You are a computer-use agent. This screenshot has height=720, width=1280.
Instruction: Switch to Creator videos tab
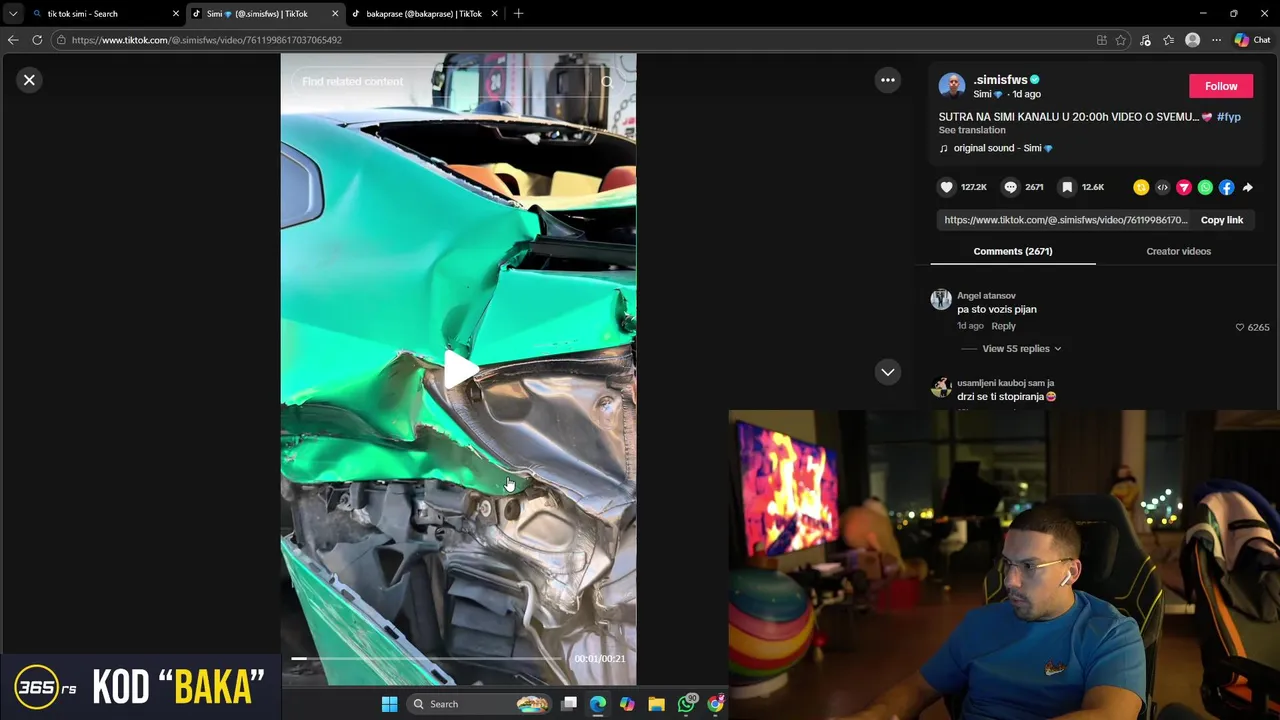tap(1178, 251)
